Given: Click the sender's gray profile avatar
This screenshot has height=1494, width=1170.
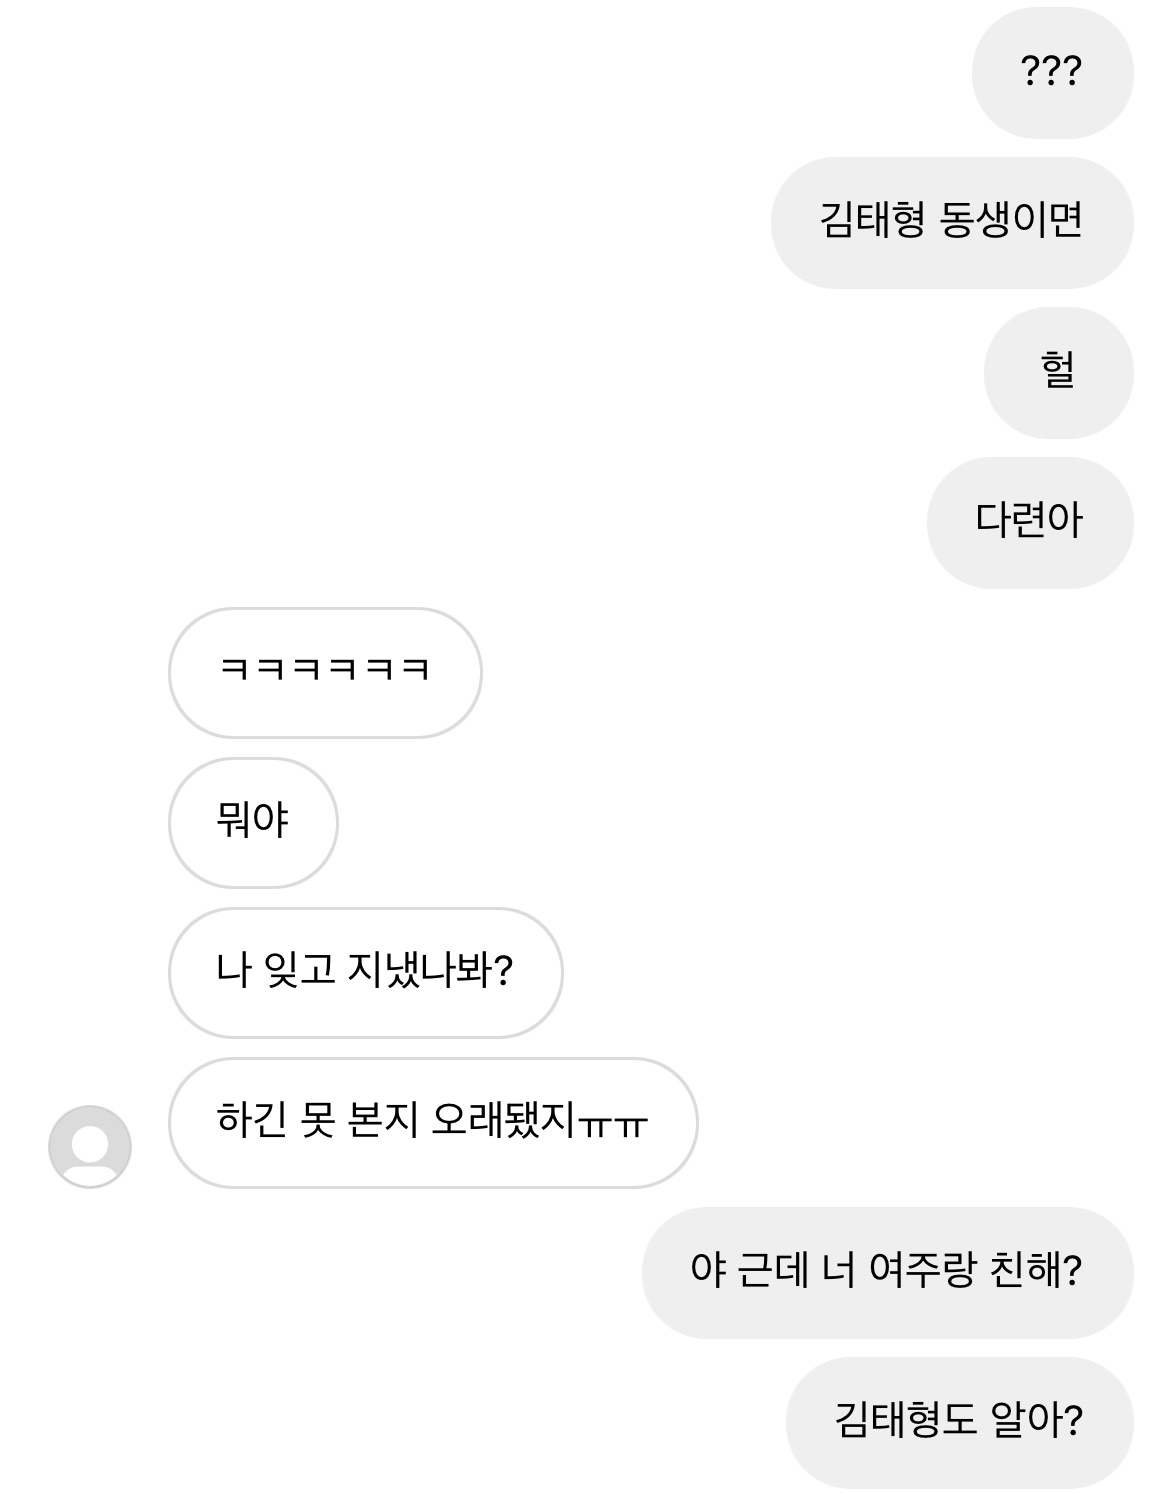Looking at the screenshot, I should click(90, 1146).
